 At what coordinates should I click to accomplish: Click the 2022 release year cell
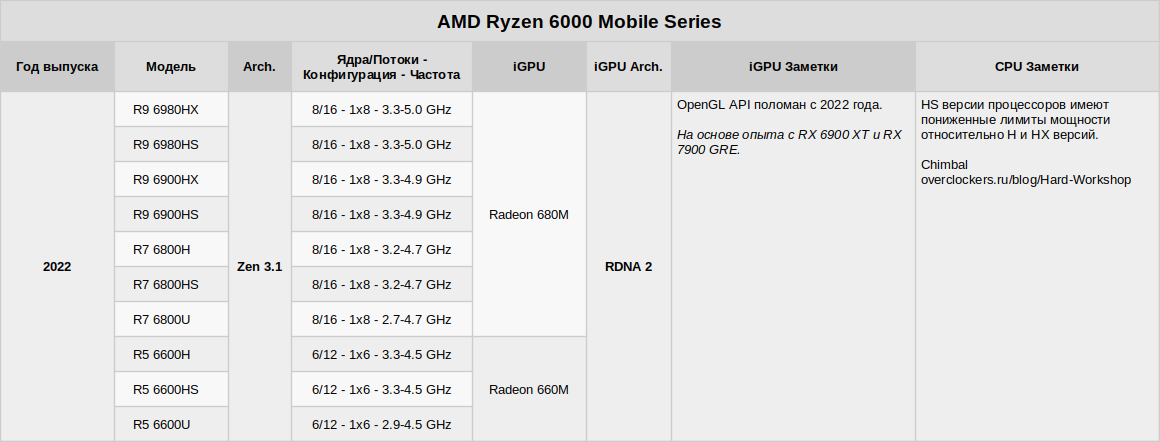[57, 267]
